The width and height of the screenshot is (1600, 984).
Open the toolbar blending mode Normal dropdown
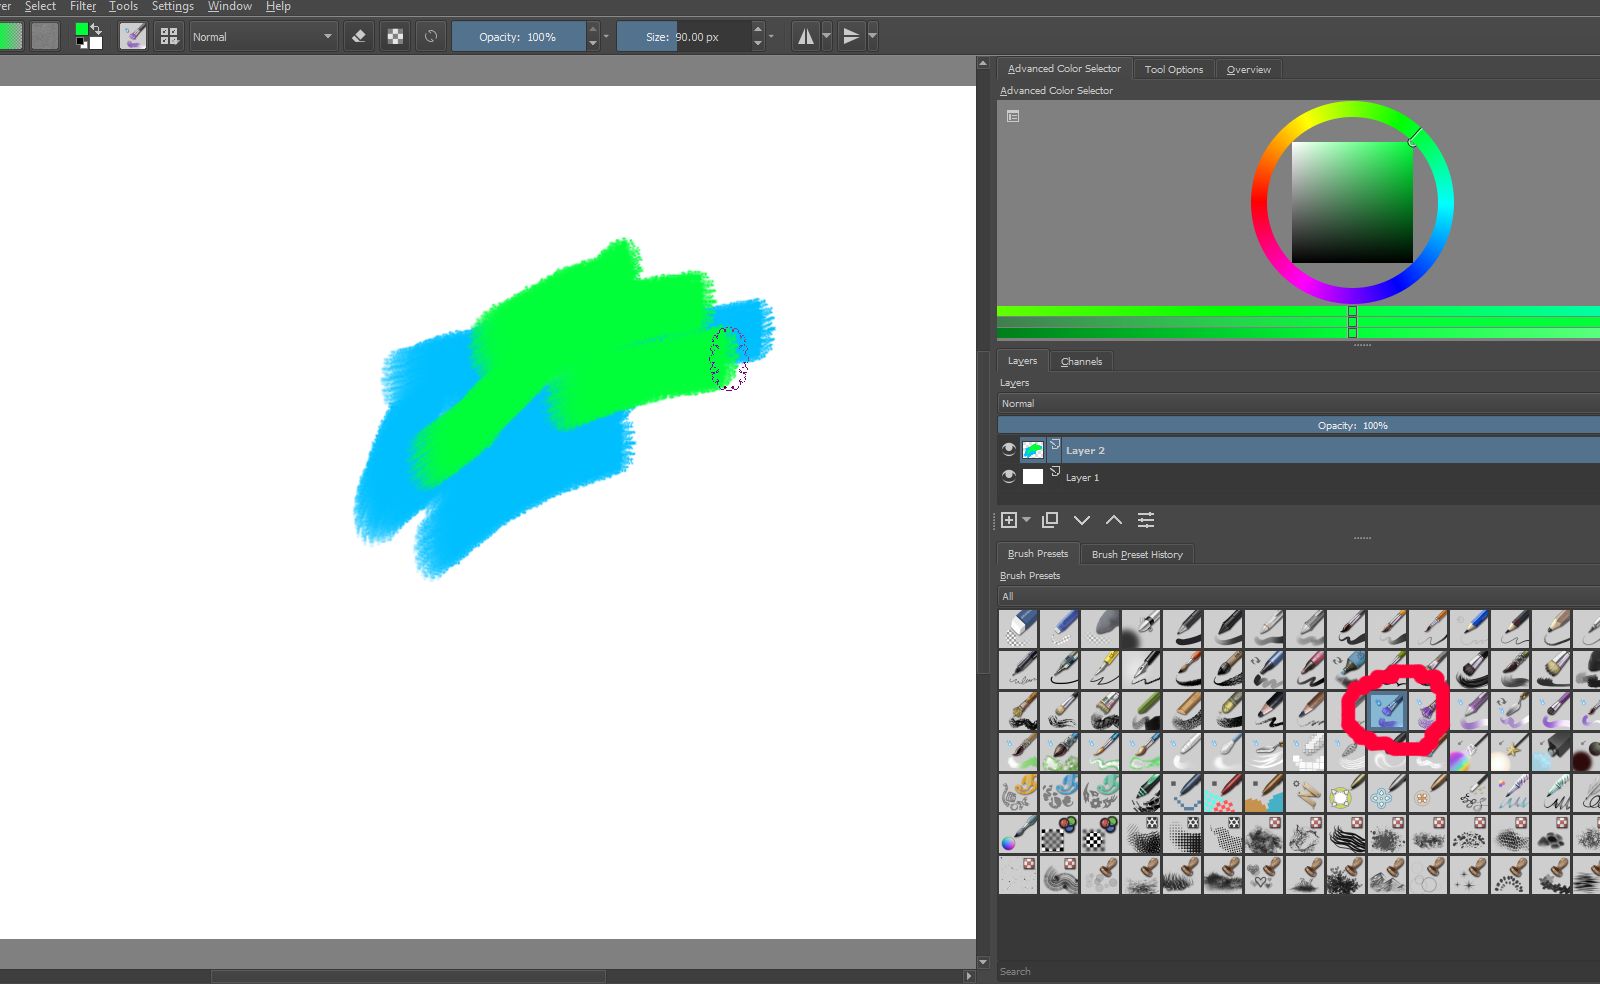(x=263, y=37)
